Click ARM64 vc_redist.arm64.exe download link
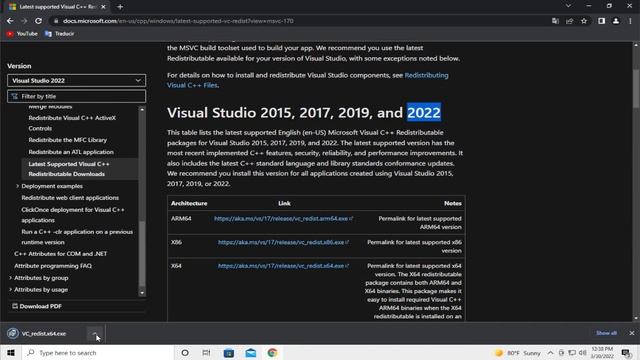Screen dimensions: 640x360 283,219
